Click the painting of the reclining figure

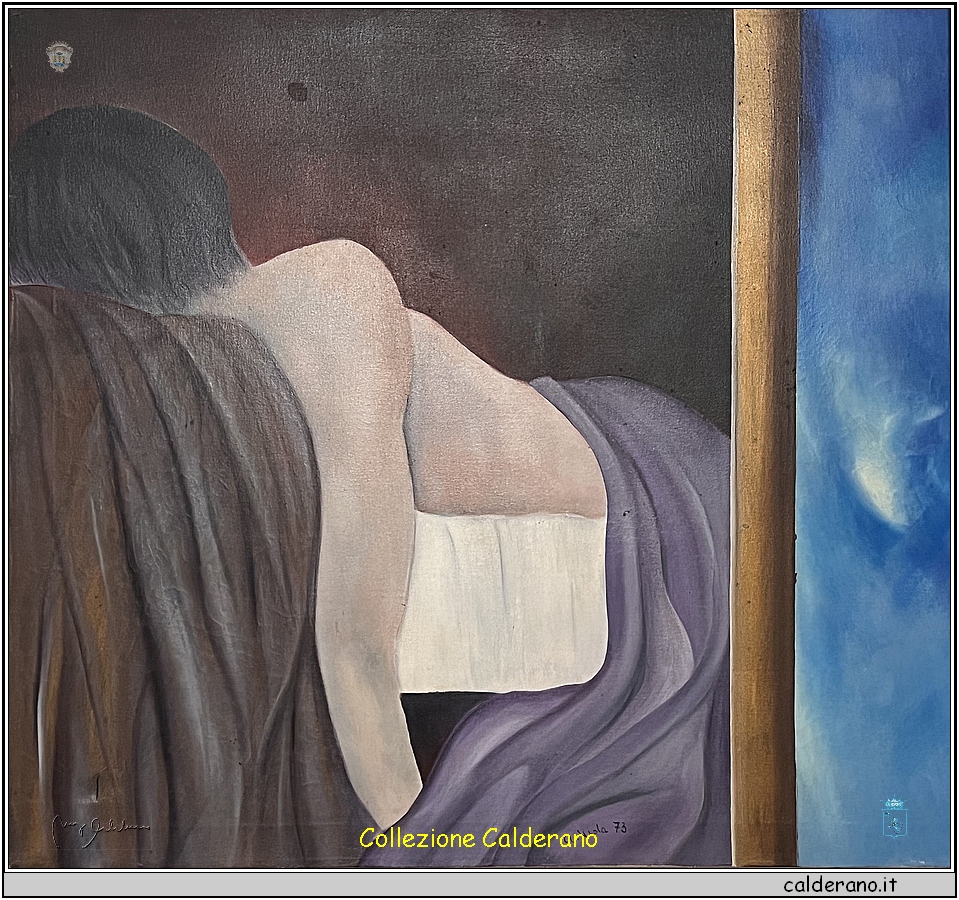479,437
